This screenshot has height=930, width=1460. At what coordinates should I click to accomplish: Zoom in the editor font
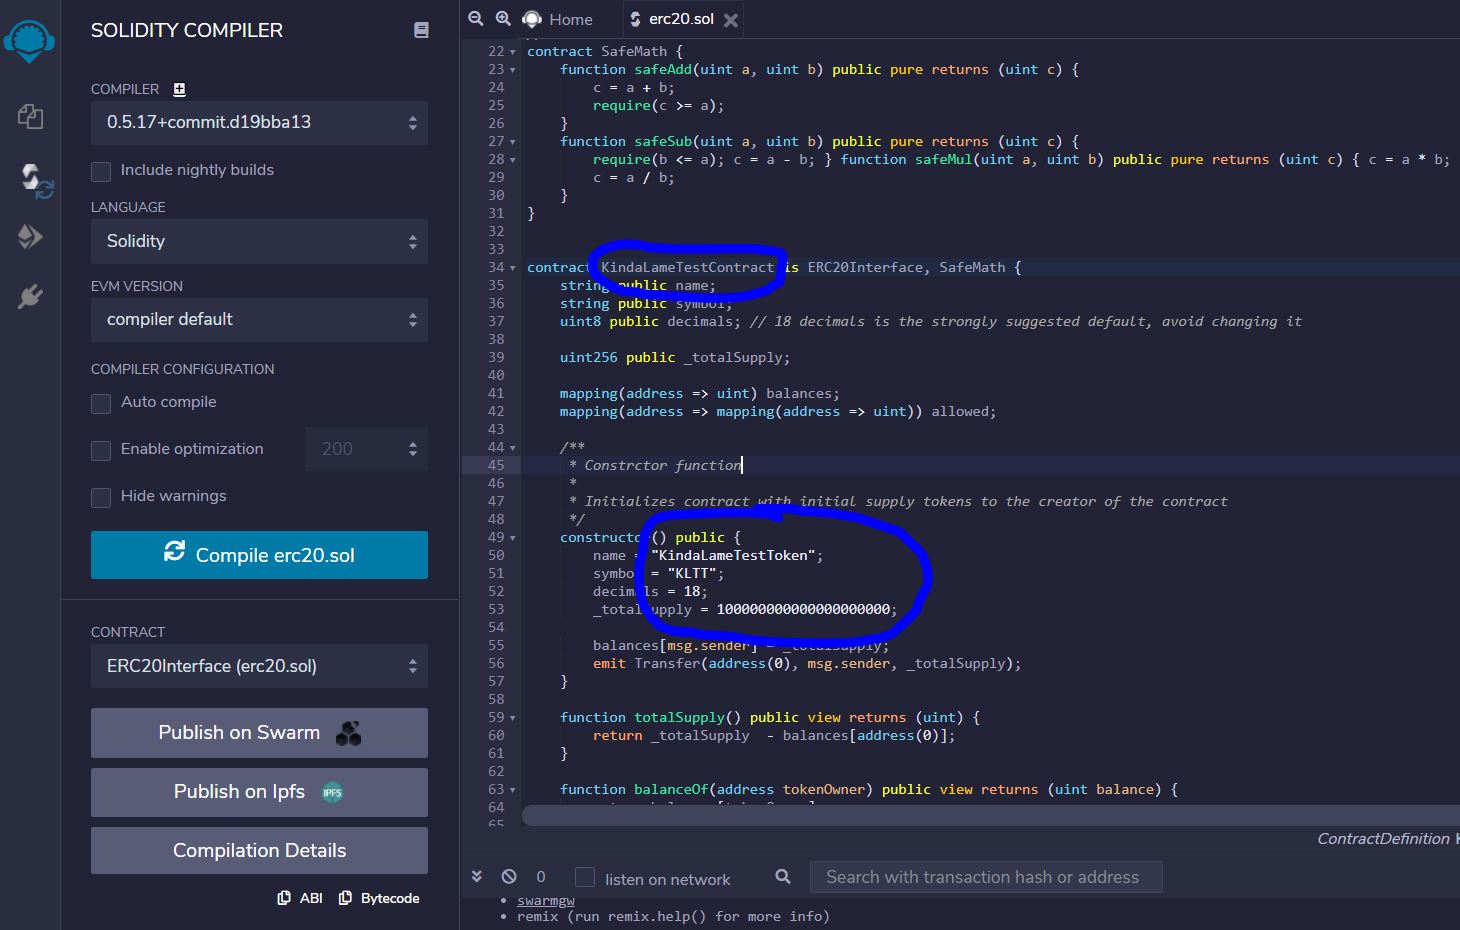point(503,18)
